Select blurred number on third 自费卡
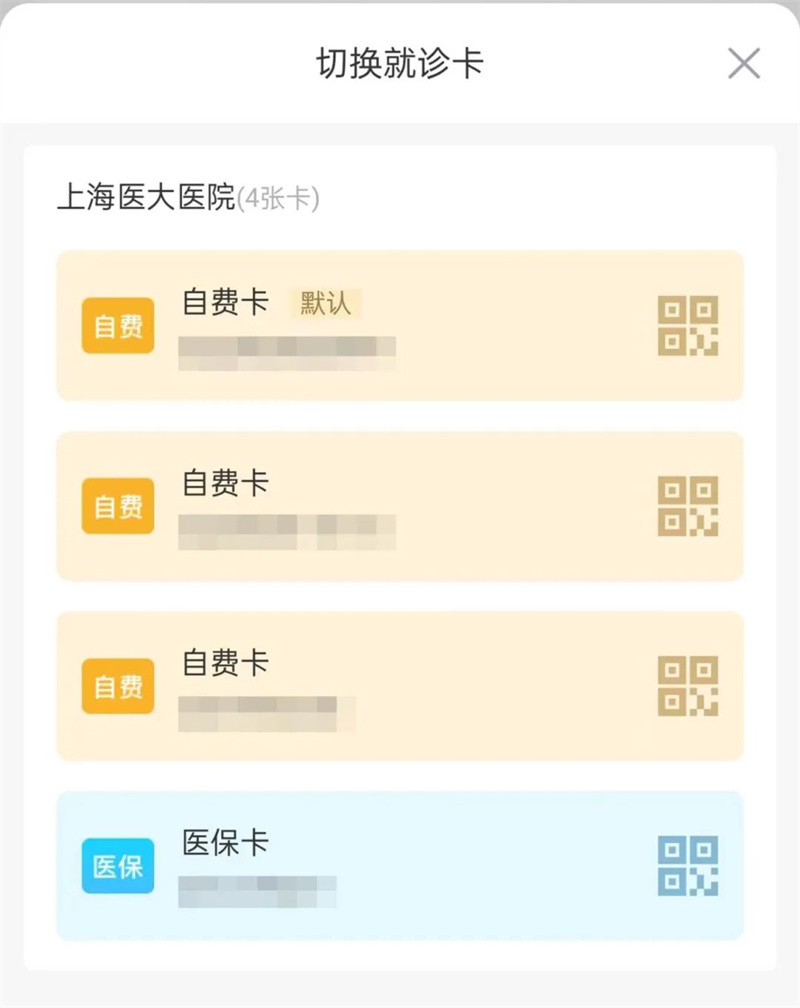800x1008 pixels. [267, 713]
